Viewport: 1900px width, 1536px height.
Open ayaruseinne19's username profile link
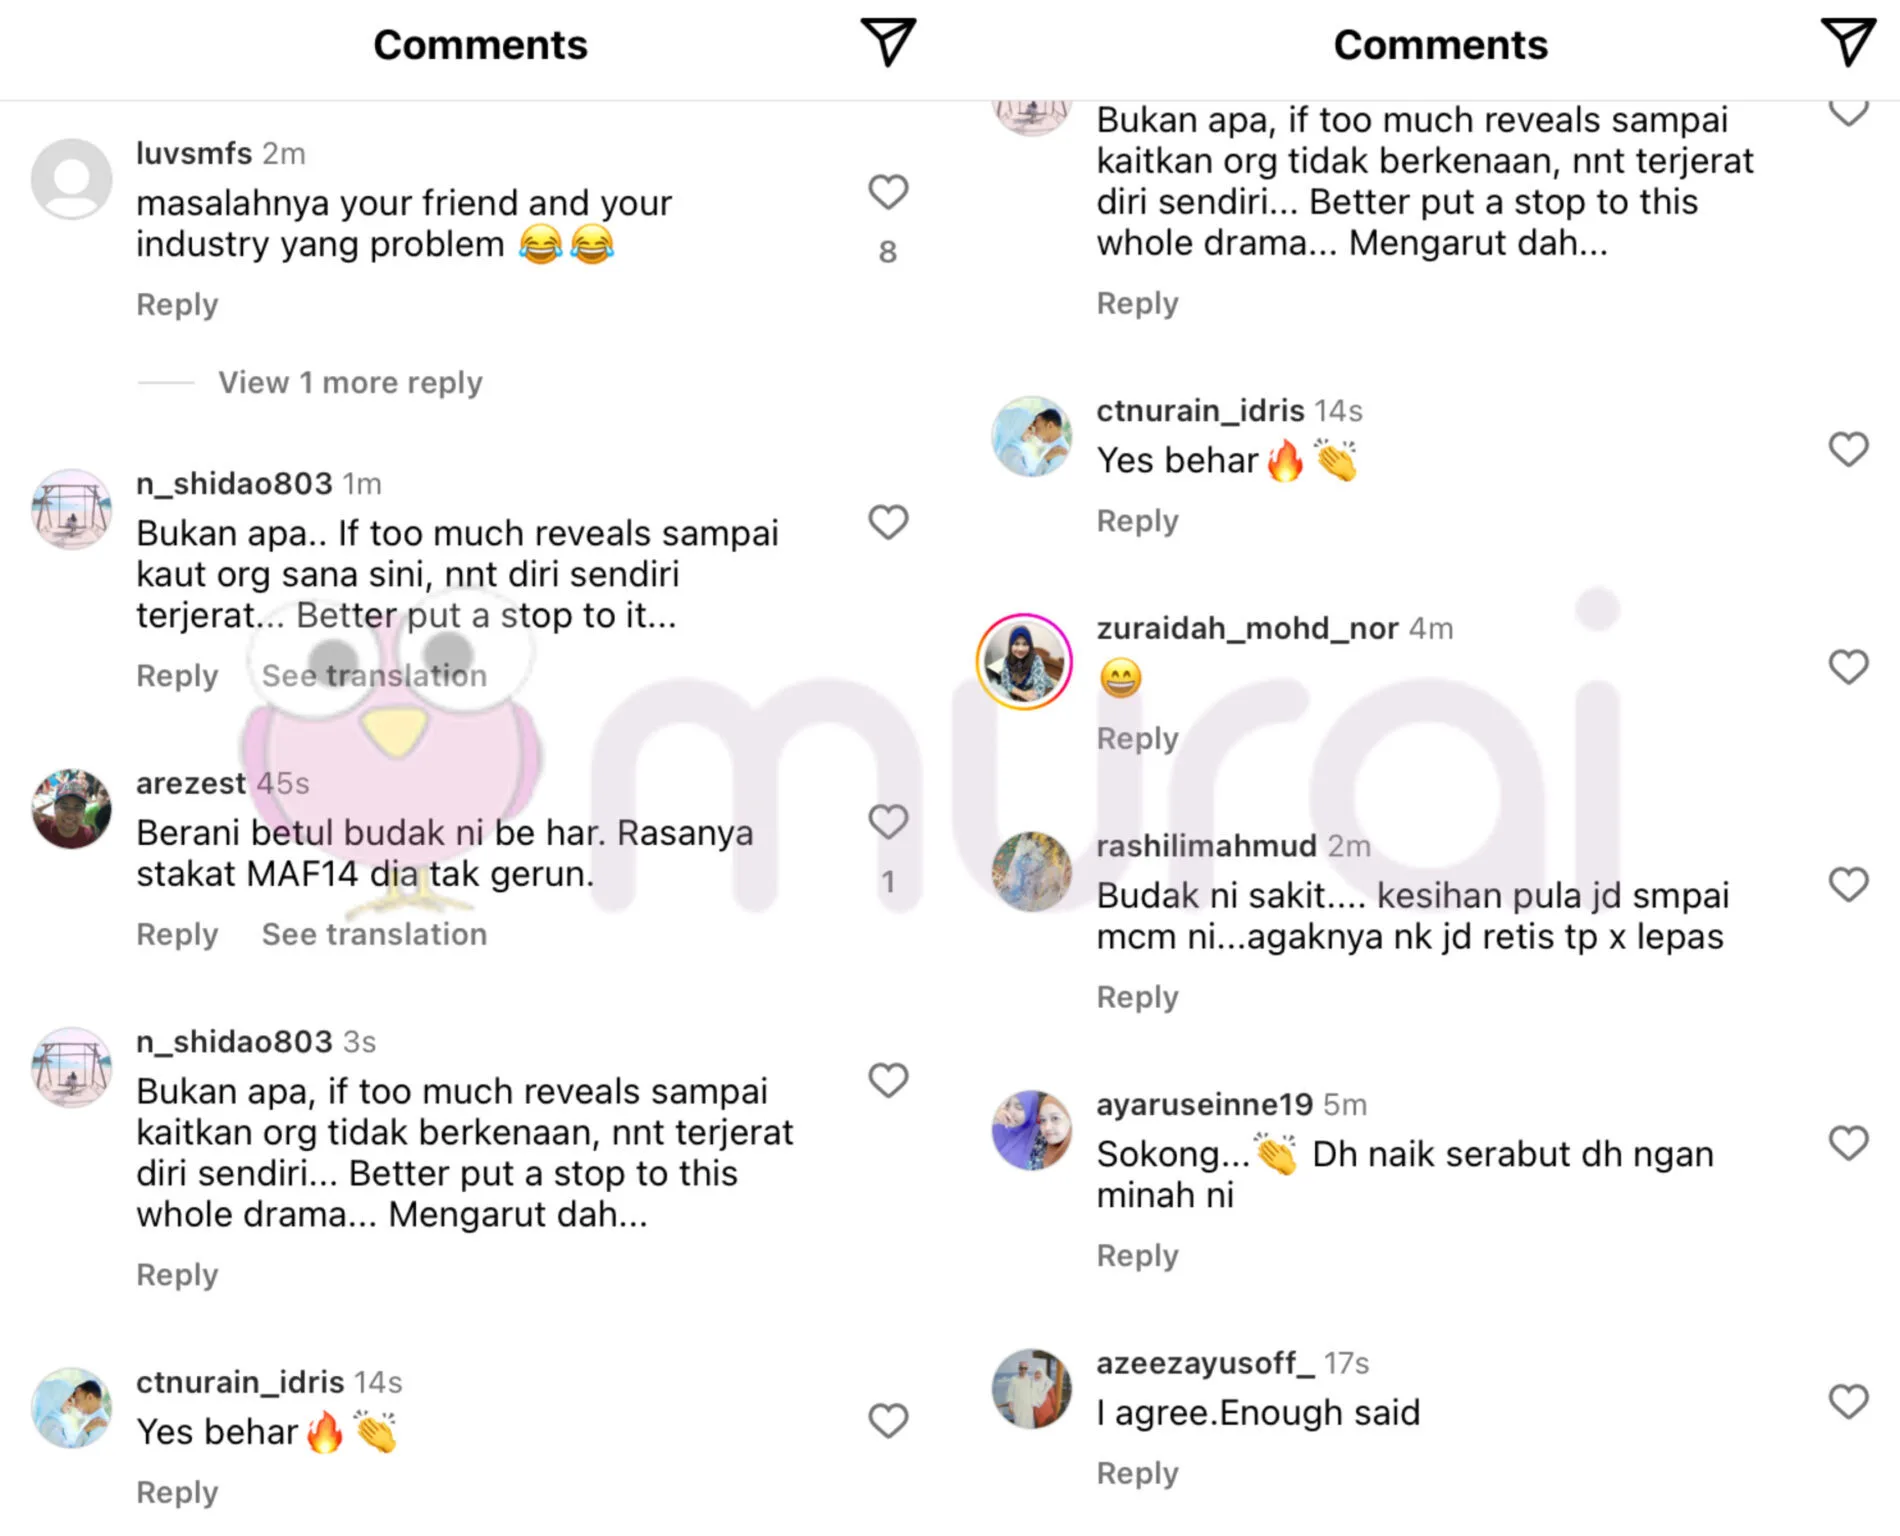1204,1104
